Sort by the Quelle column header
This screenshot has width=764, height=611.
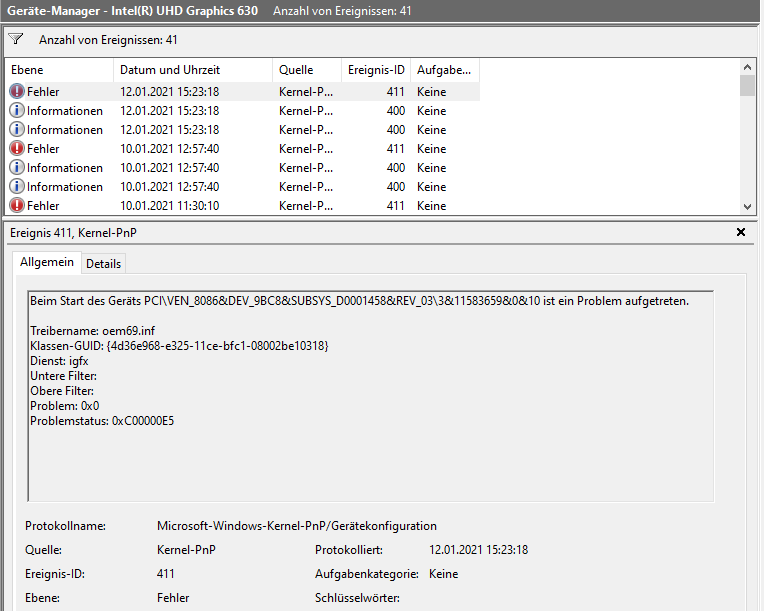307,70
